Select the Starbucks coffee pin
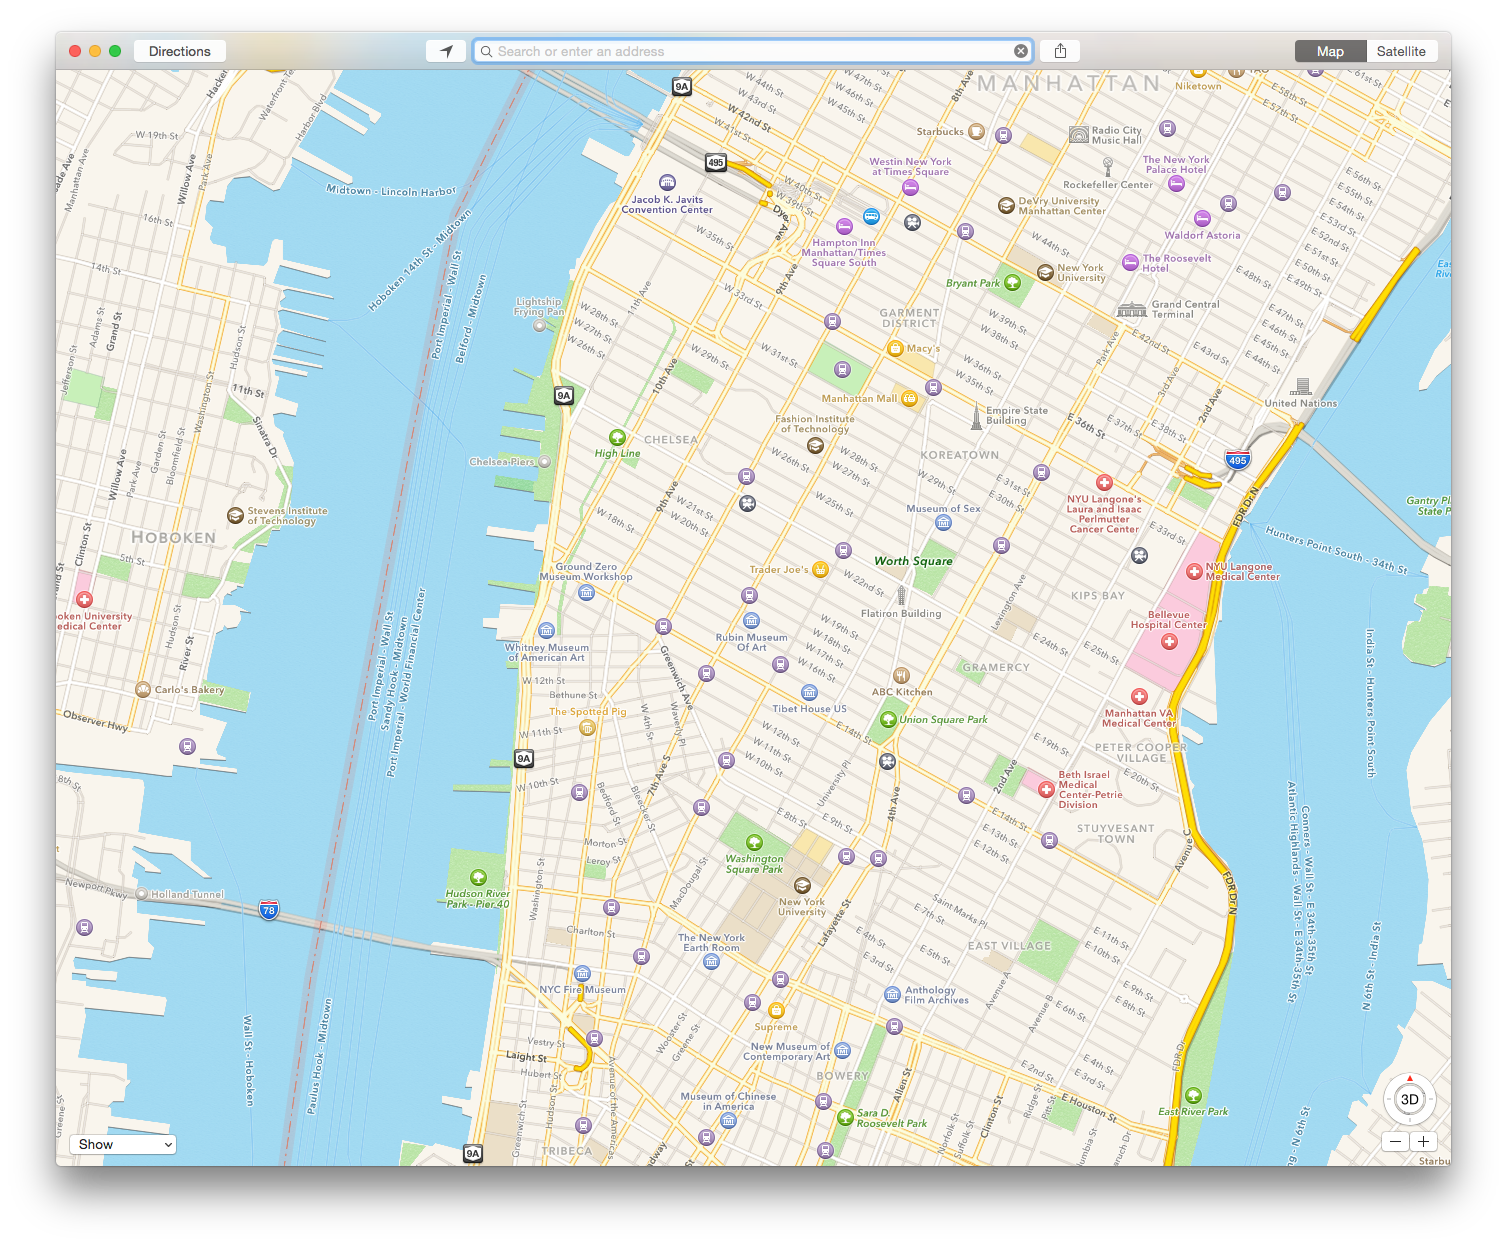This screenshot has height=1246, width=1507. pos(977,132)
